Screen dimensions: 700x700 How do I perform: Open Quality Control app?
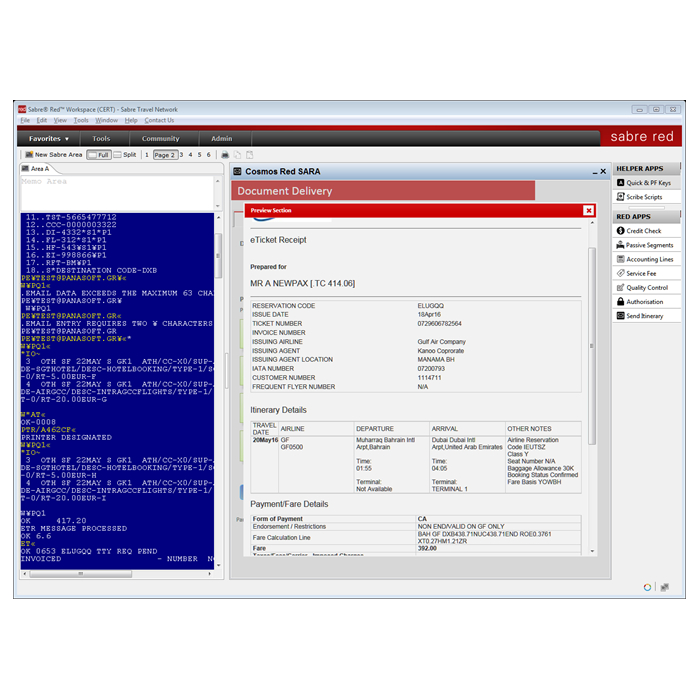click(646, 287)
